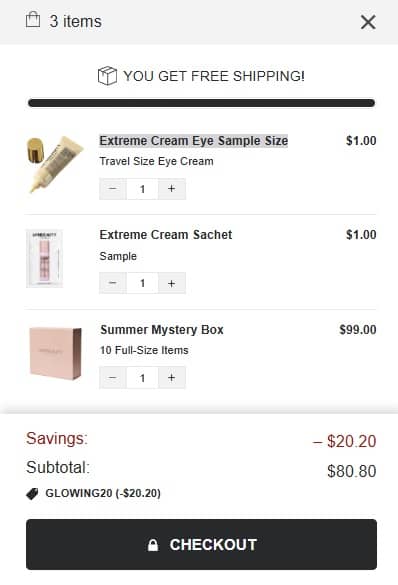Click the Mystery Box quantity field
This screenshot has height=585, width=398.
[142, 378]
